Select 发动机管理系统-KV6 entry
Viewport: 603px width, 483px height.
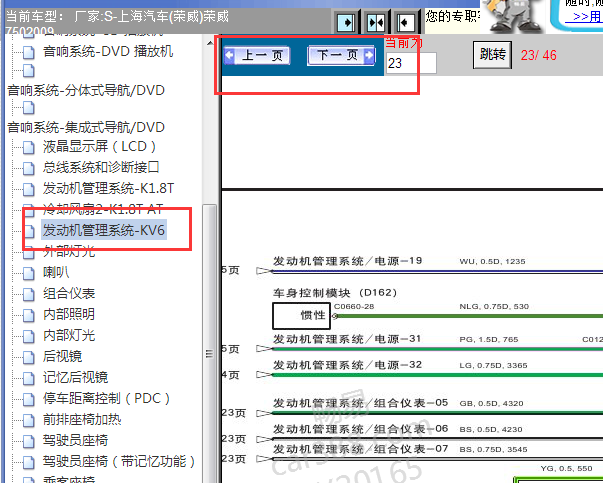pos(104,230)
